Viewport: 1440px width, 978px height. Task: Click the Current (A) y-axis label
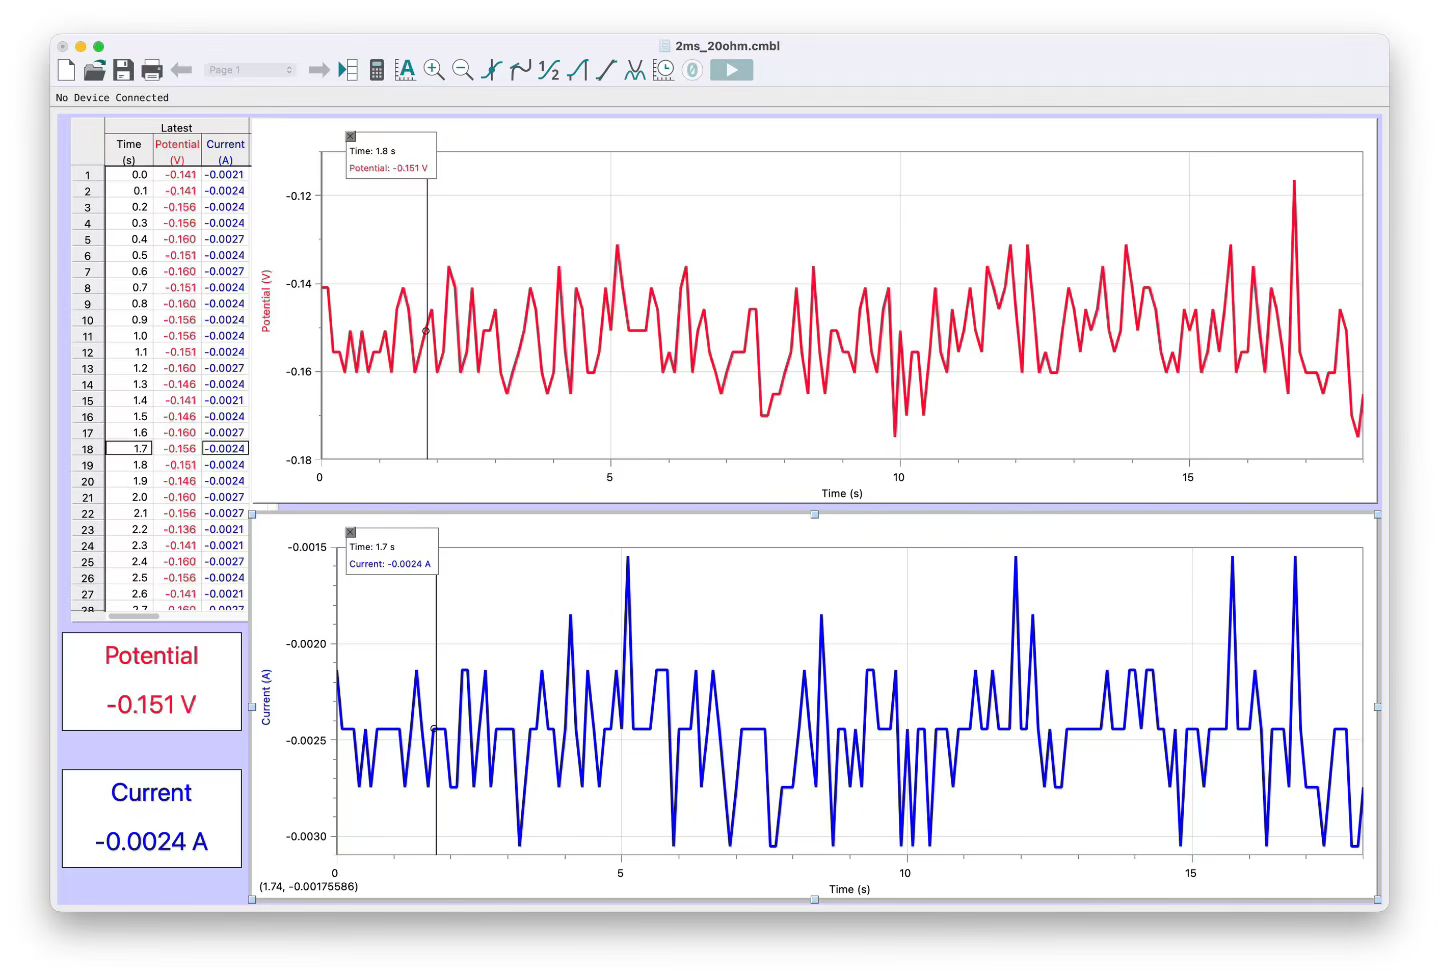266,698
